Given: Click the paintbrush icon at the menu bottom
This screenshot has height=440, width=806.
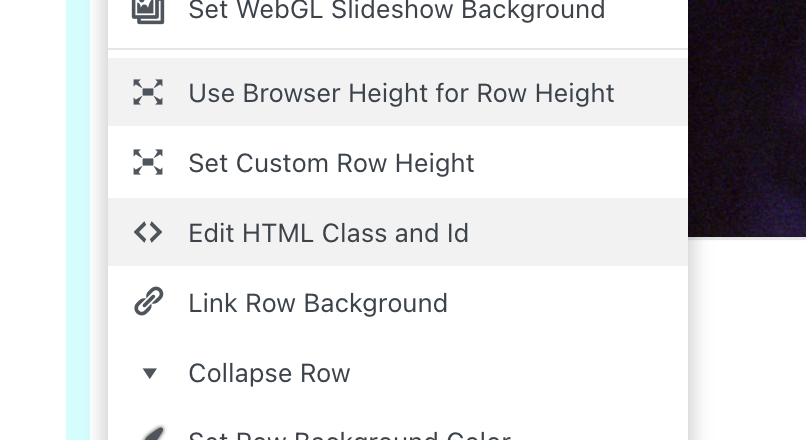Looking at the screenshot, I should [x=148, y=434].
